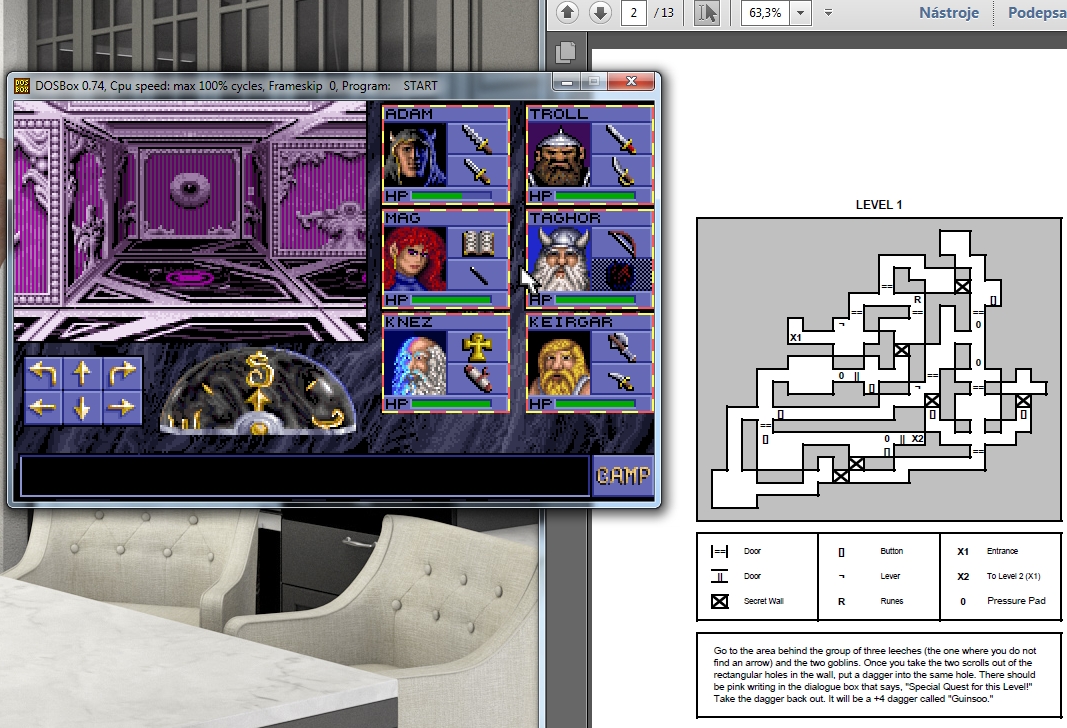
Task: Click the Lever legend label
Action: [x=890, y=576]
